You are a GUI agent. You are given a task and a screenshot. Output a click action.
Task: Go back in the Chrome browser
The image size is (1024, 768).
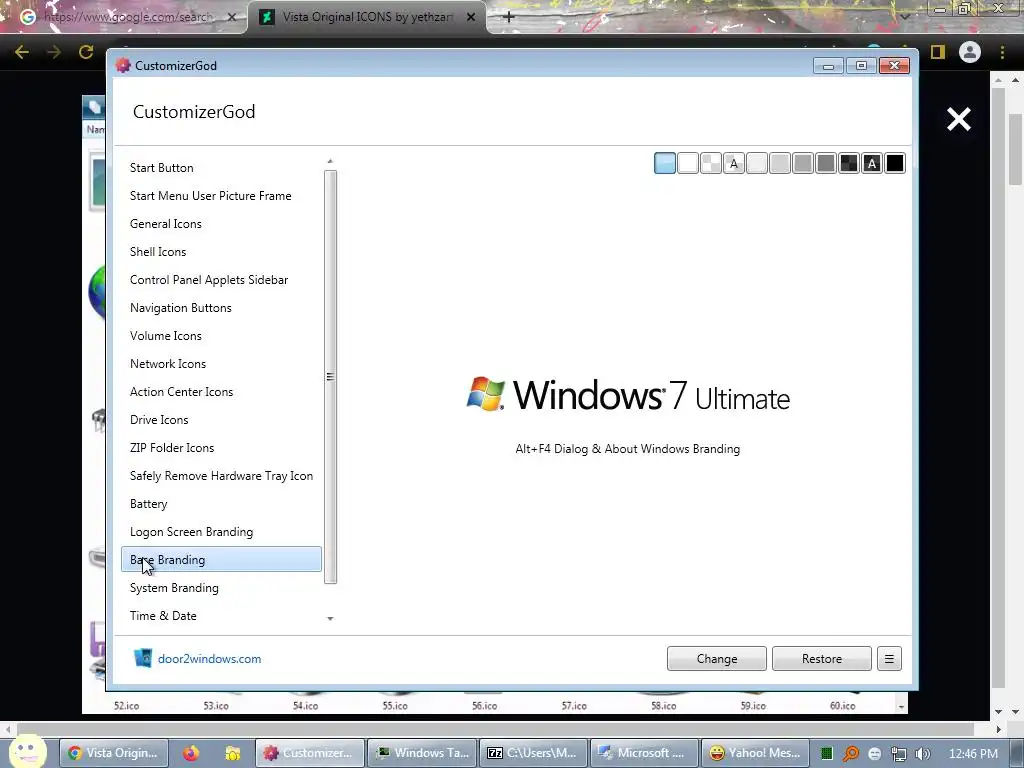(22, 52)
